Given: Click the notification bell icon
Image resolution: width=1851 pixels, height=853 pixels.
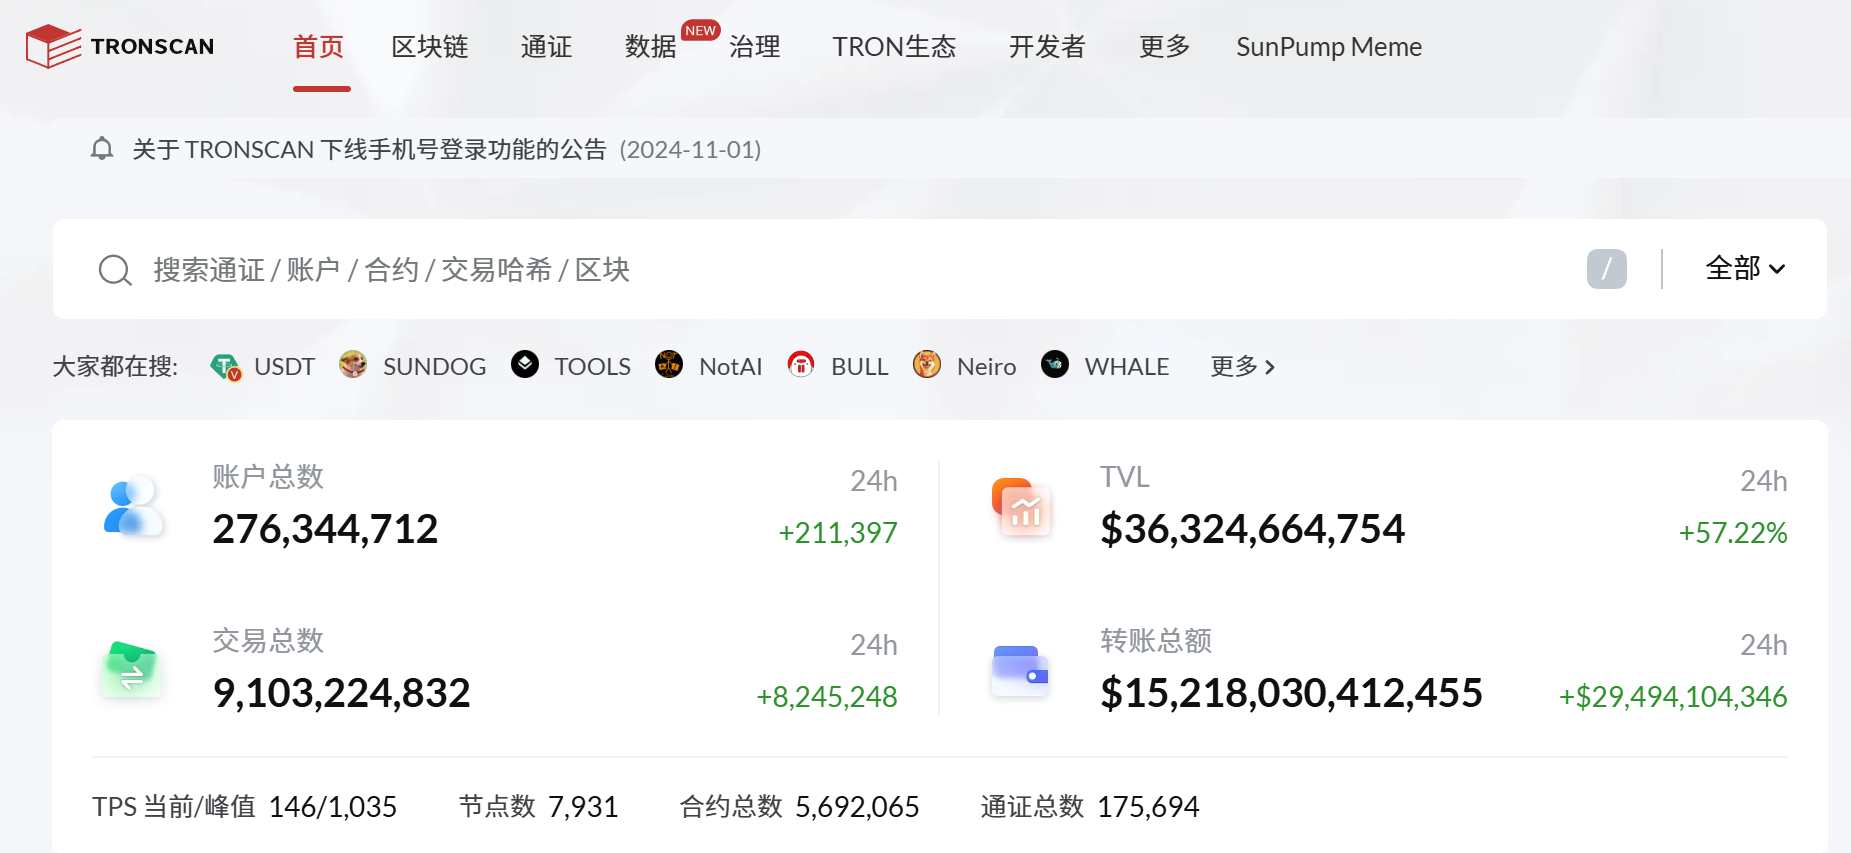Looking at the screenshot, I should [x=101, y=149].
